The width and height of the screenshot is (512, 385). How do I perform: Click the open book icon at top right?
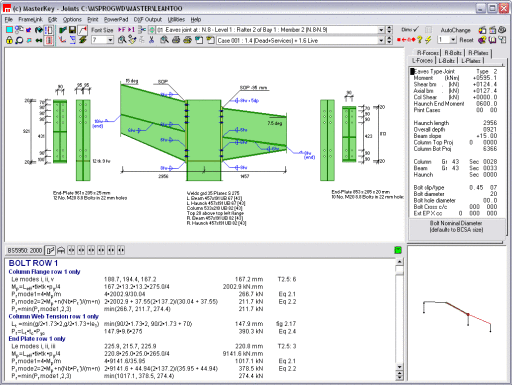492,40
